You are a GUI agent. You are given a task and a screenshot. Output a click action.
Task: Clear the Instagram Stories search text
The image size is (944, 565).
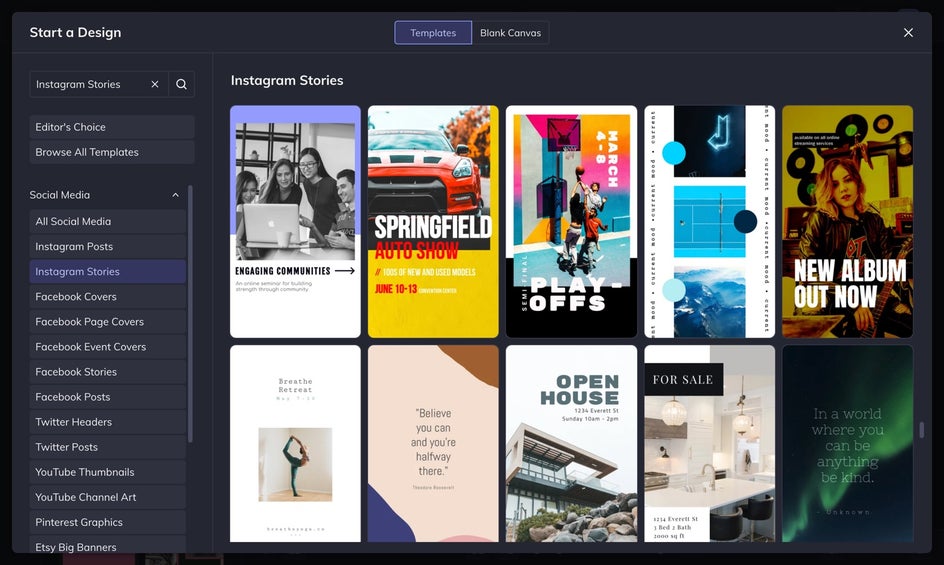[x=155, y=84]
